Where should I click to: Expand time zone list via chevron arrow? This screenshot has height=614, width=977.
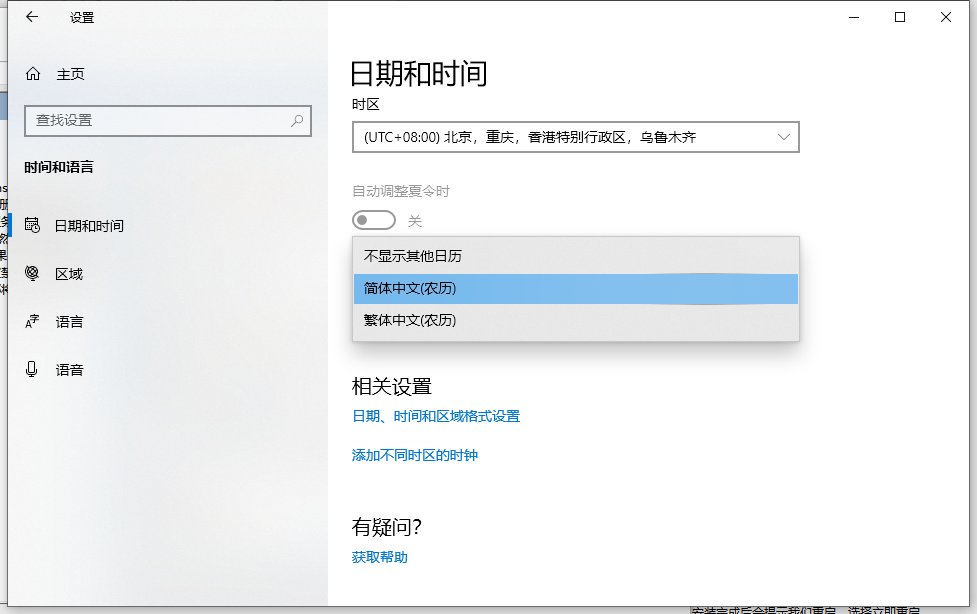(783, 137)
